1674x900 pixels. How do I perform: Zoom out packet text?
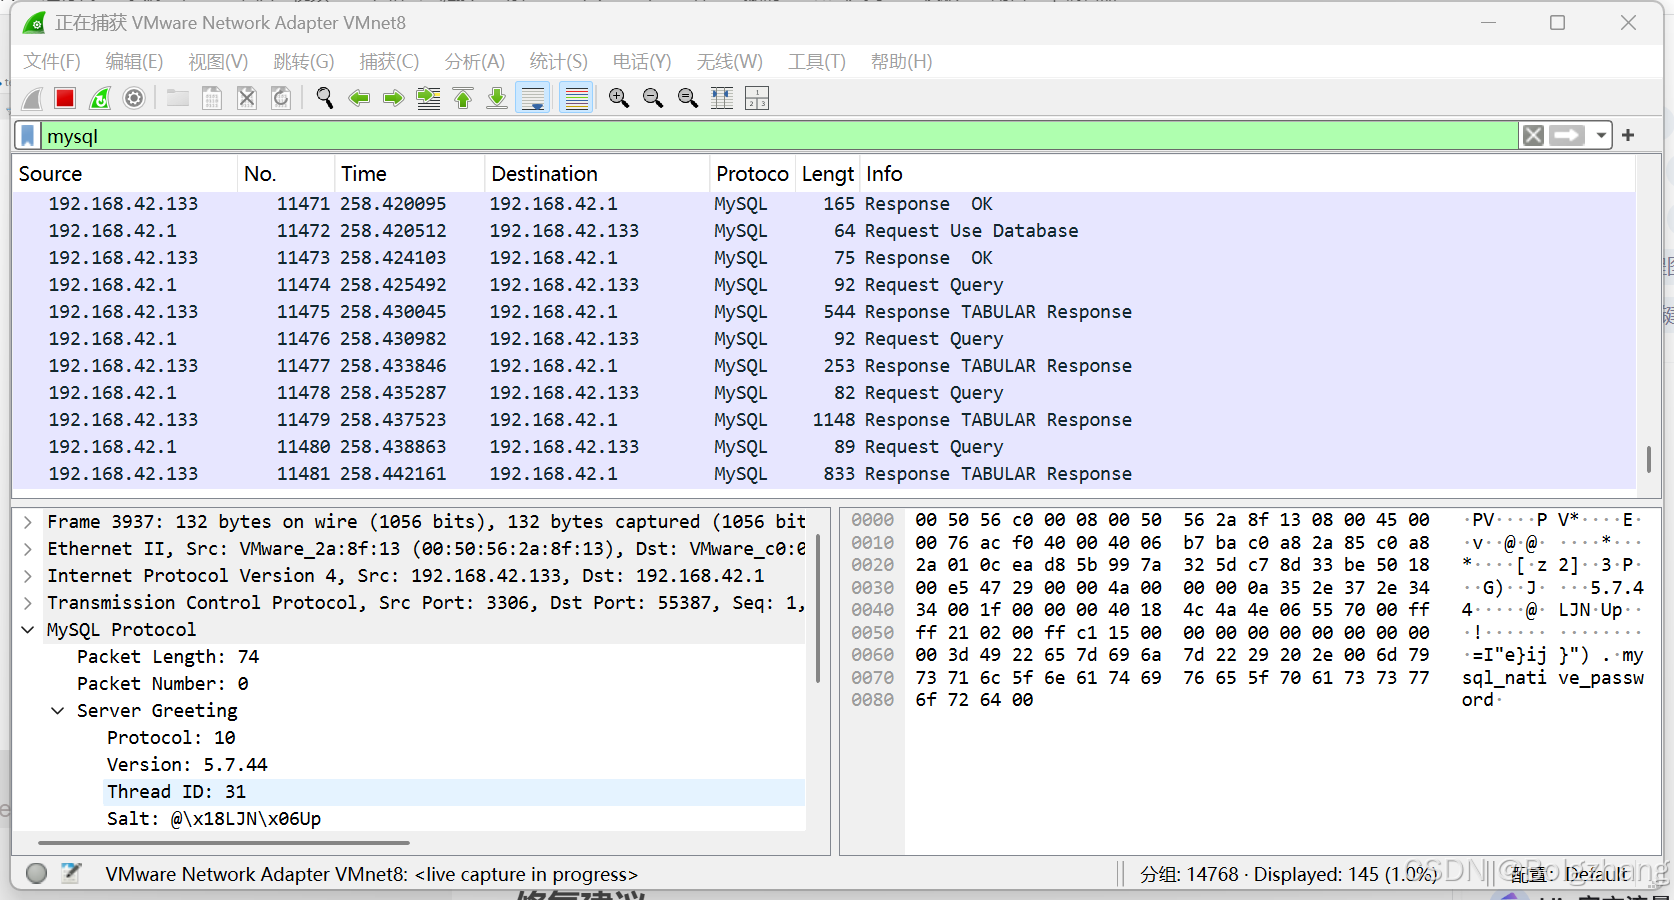653,98
